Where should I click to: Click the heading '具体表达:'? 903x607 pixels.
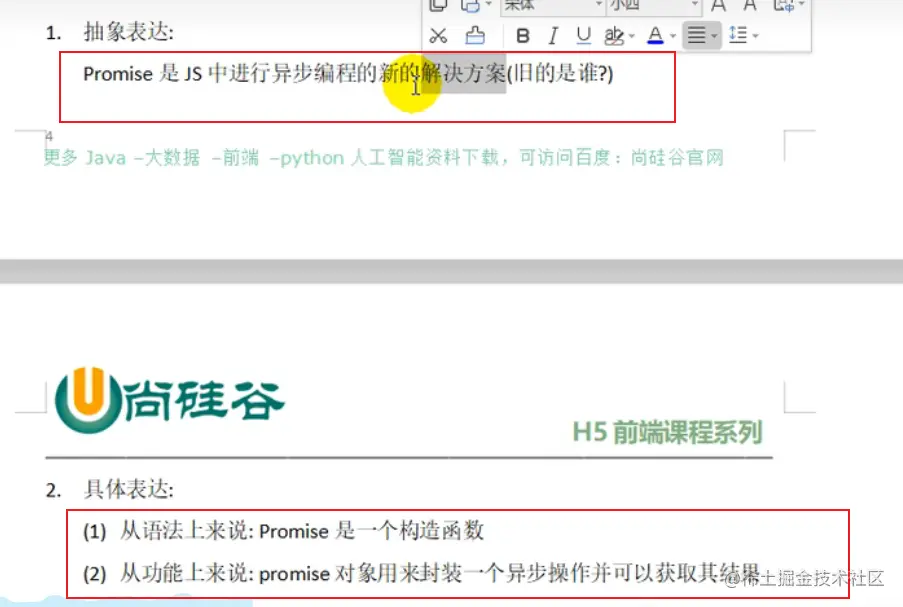click(x=128, y=490)
